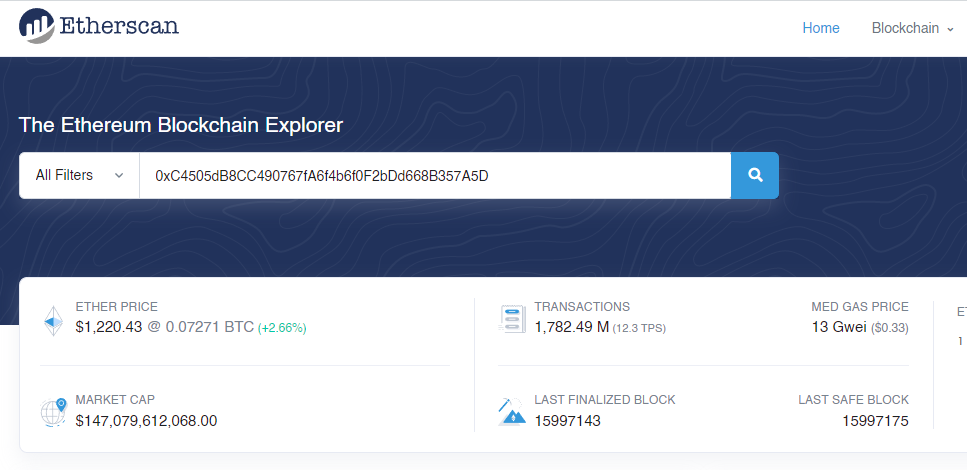
Task: Click the 13 Gwei gas price
Action: (x=839, y=328)
